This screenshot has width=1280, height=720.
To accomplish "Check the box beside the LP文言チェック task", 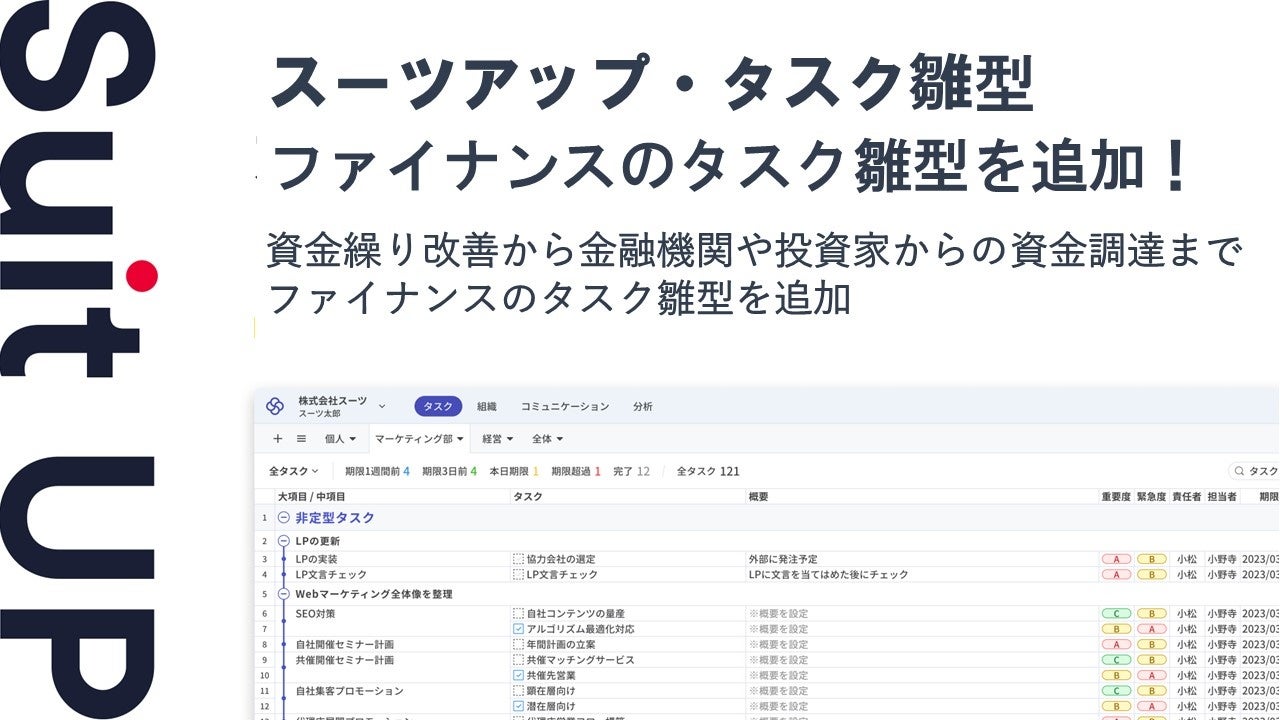I will 518,575.
